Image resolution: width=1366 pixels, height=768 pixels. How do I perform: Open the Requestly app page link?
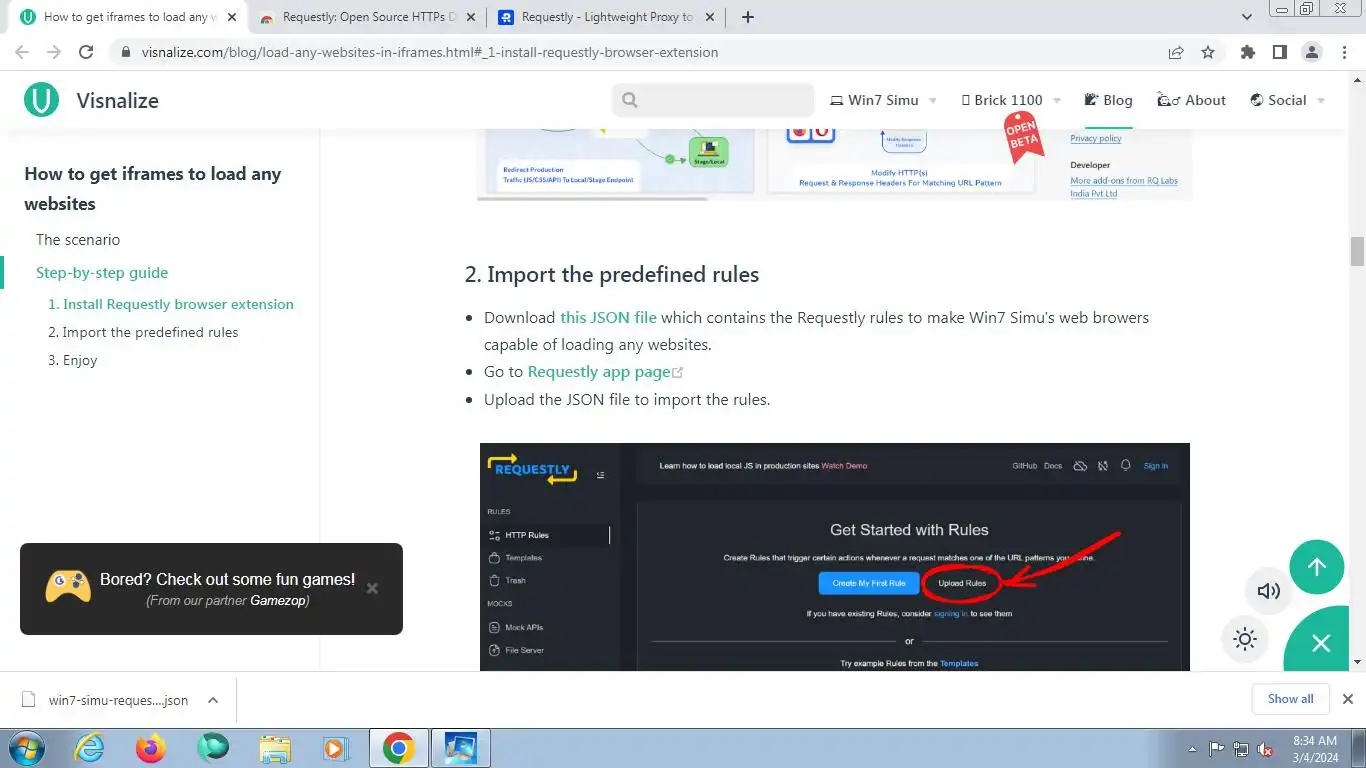pyautogui.click(x=599, y=372)
